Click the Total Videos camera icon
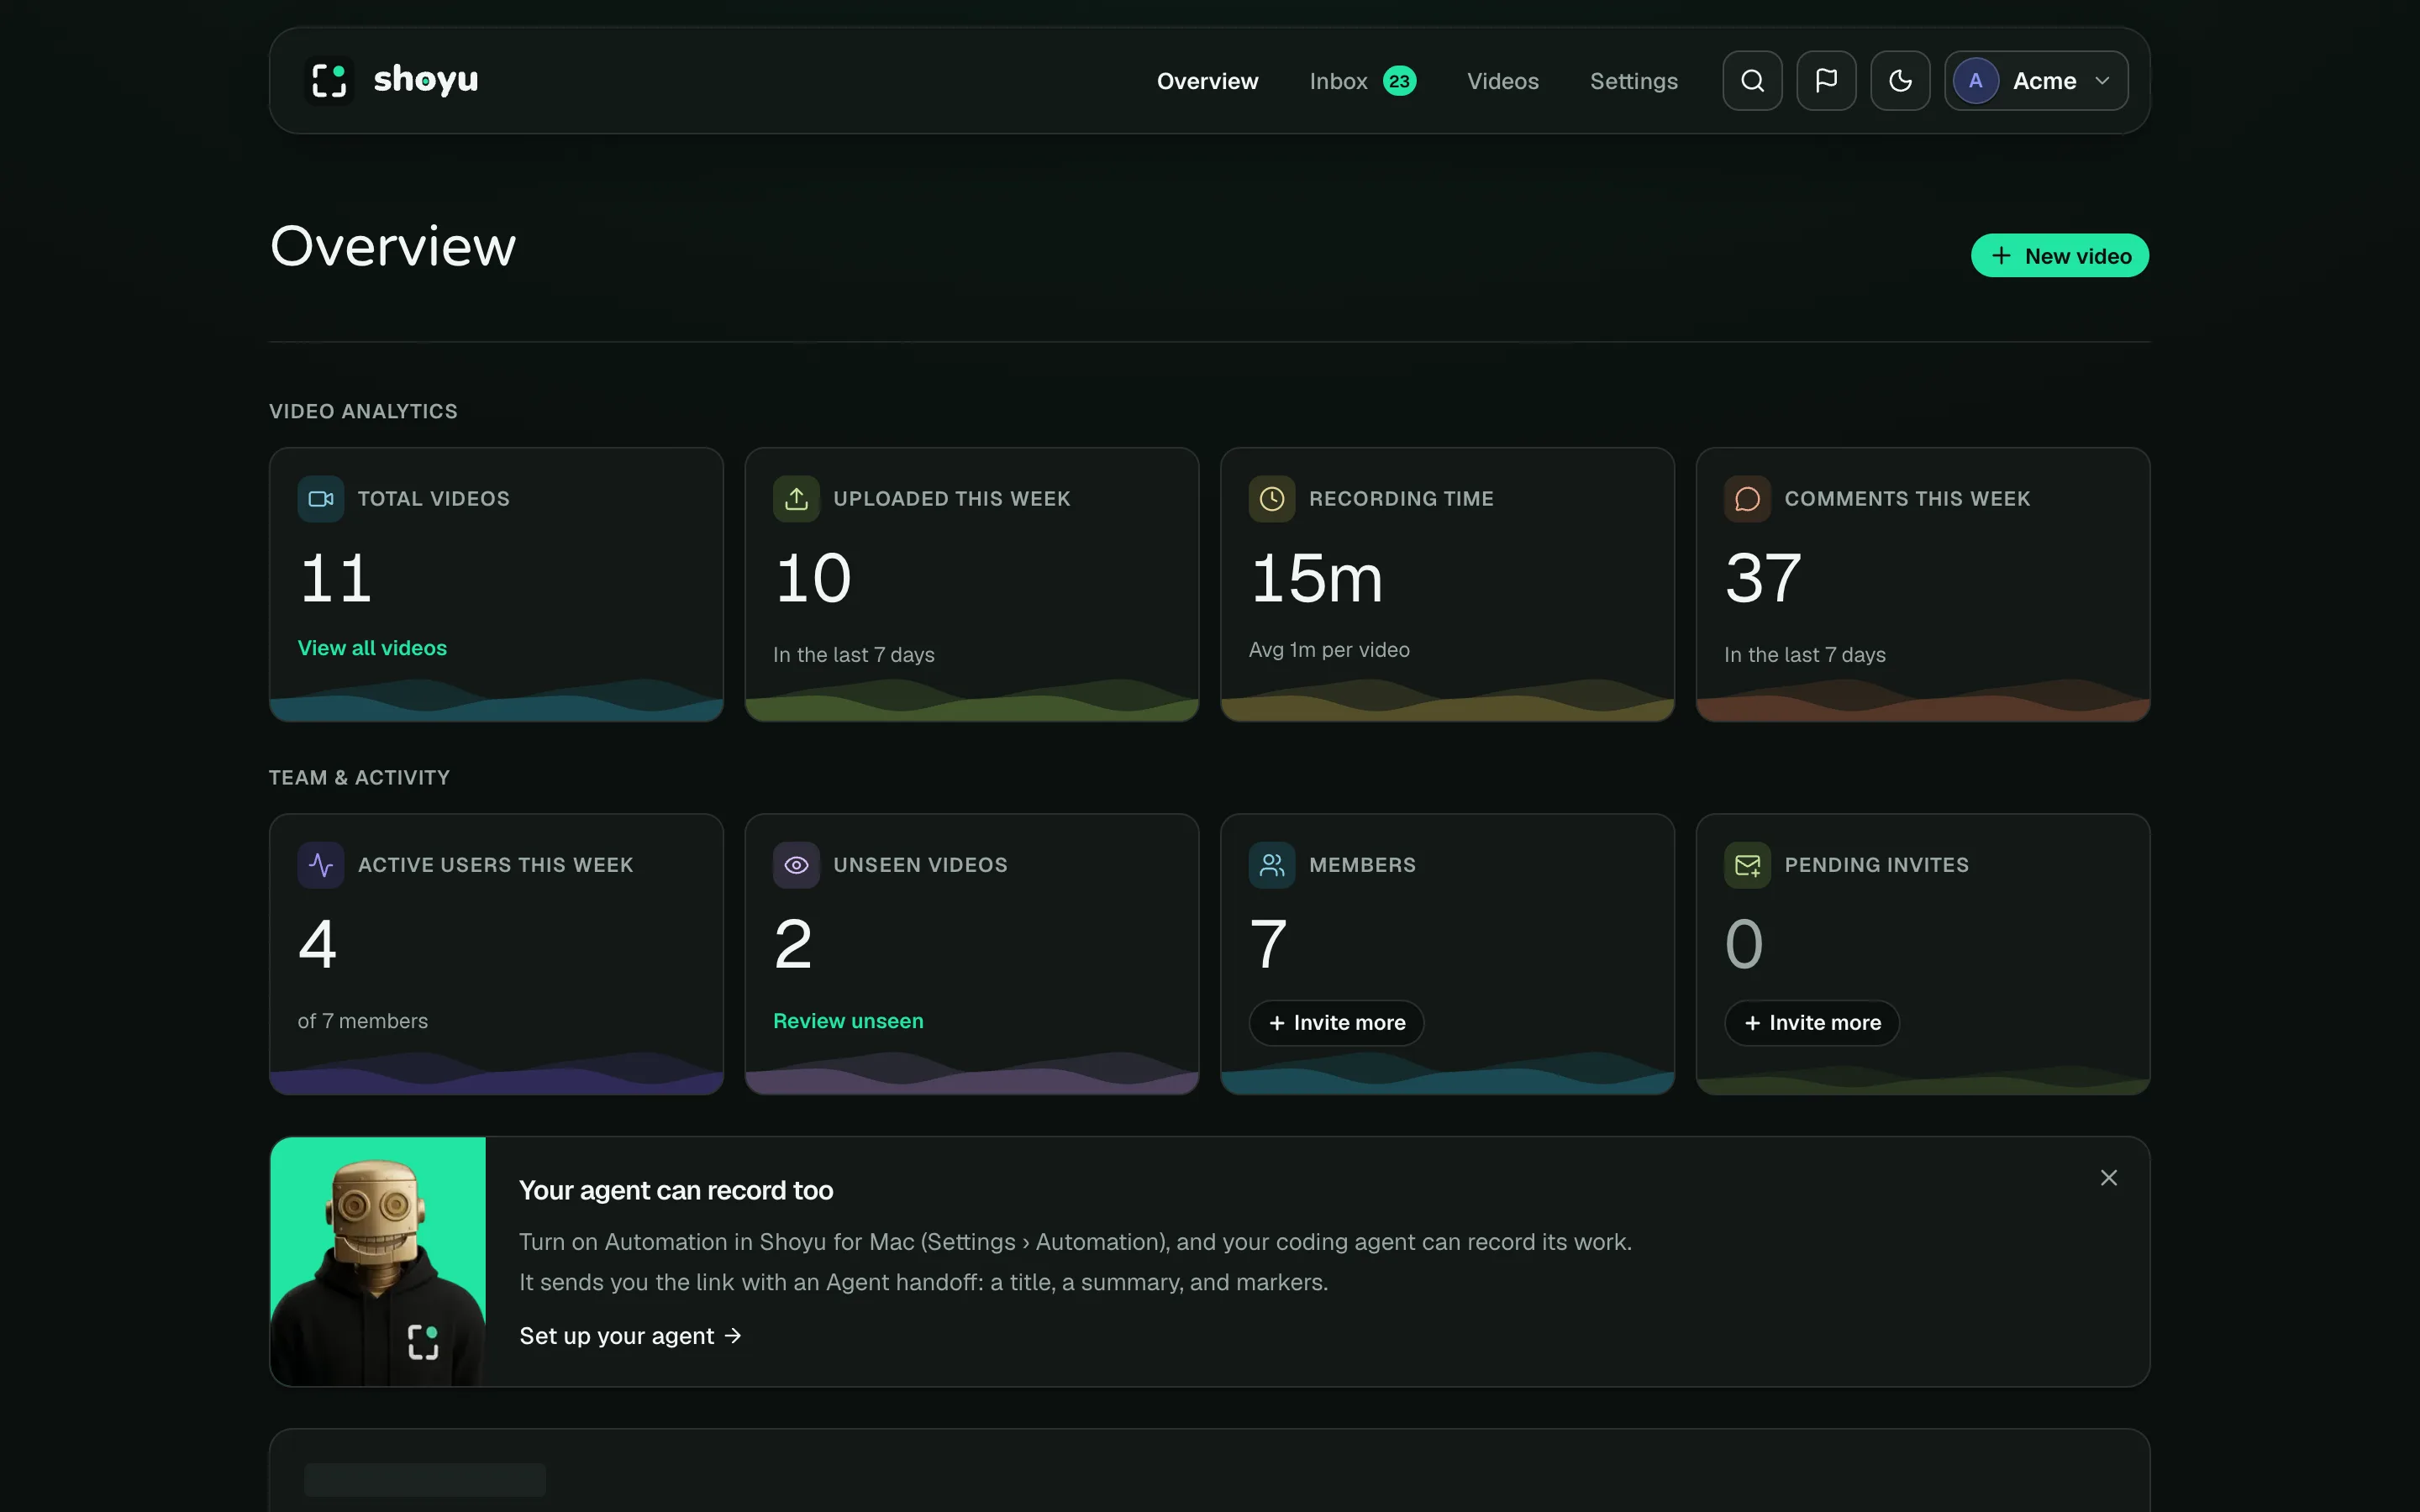Viewport: 2420px width, 1512px height. click(321, 499)
